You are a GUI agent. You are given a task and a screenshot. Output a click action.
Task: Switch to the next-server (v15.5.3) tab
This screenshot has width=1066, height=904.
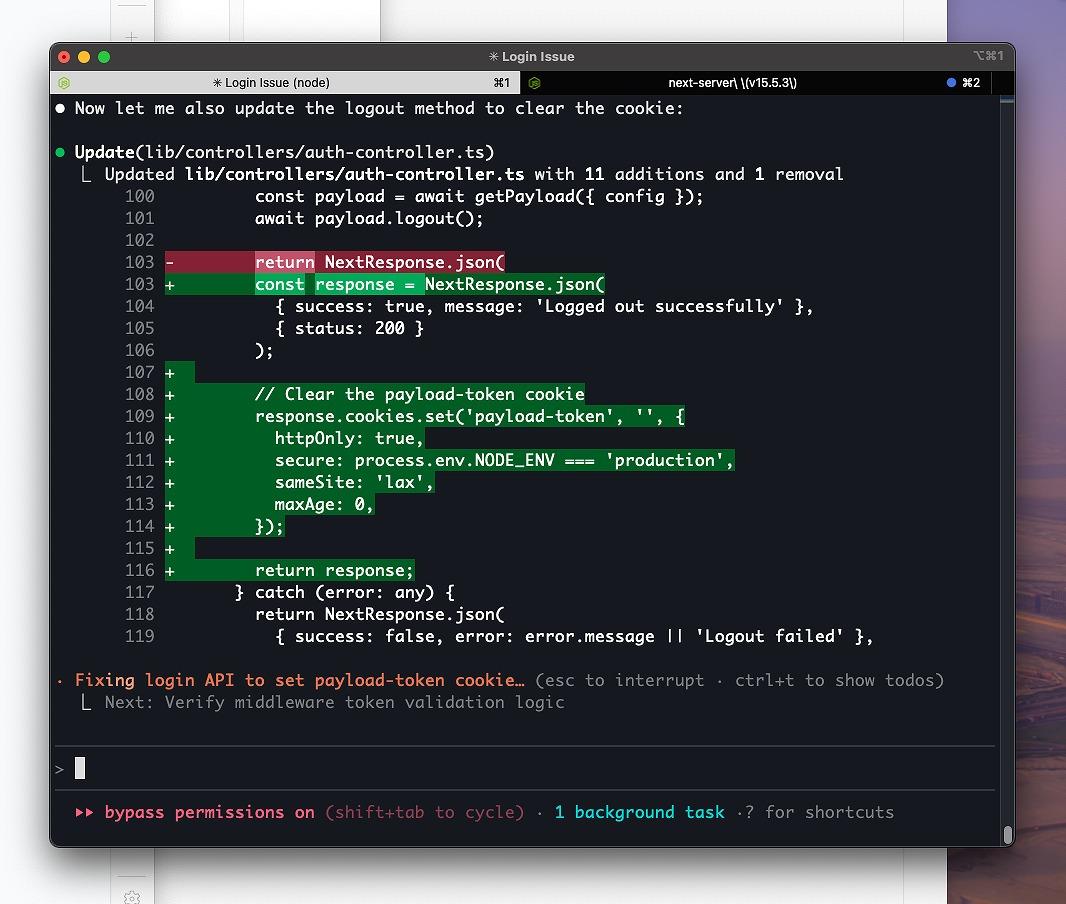[x=732, y=83]
